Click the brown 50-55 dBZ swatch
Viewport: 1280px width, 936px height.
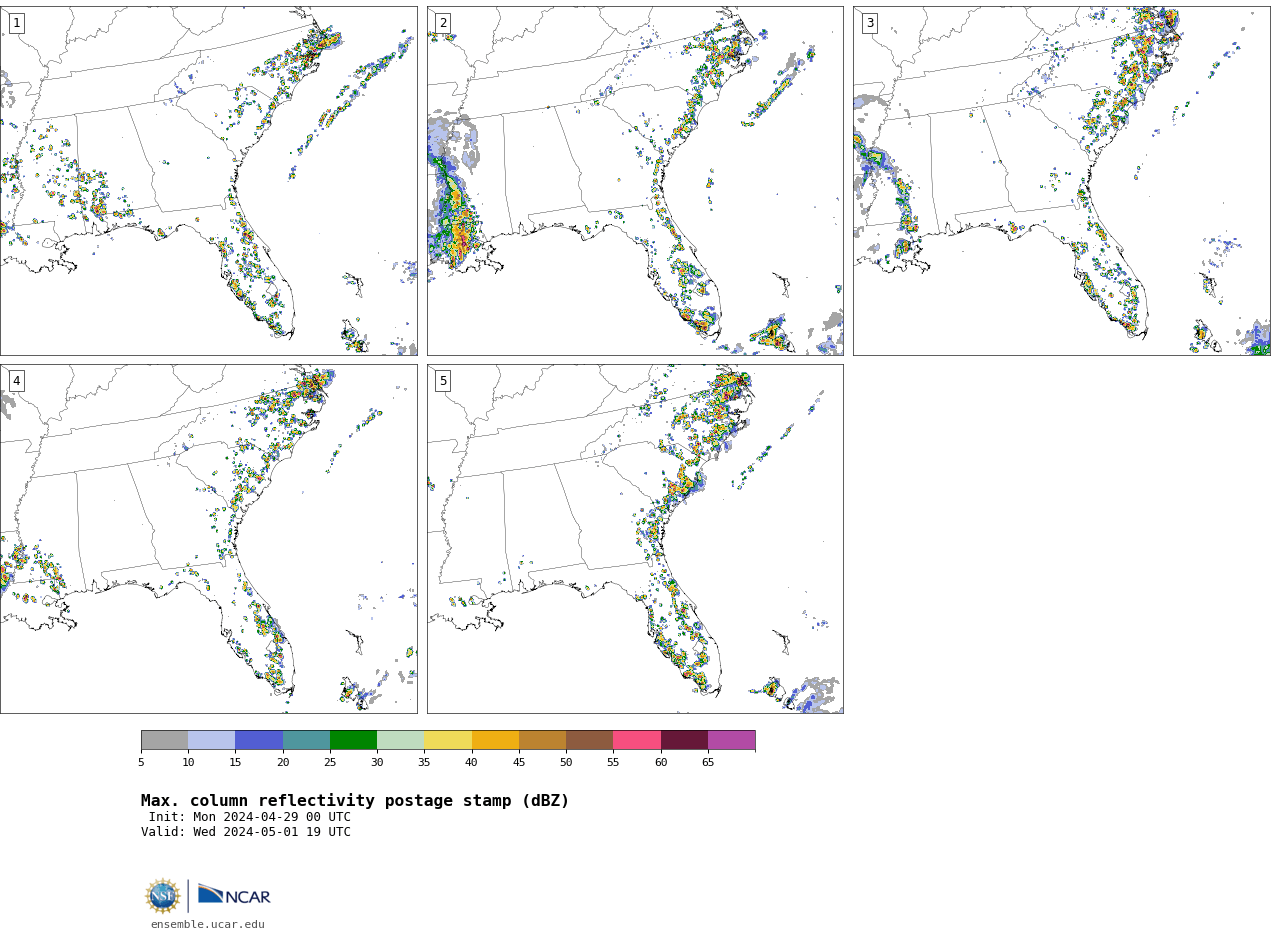pos(589,740)
